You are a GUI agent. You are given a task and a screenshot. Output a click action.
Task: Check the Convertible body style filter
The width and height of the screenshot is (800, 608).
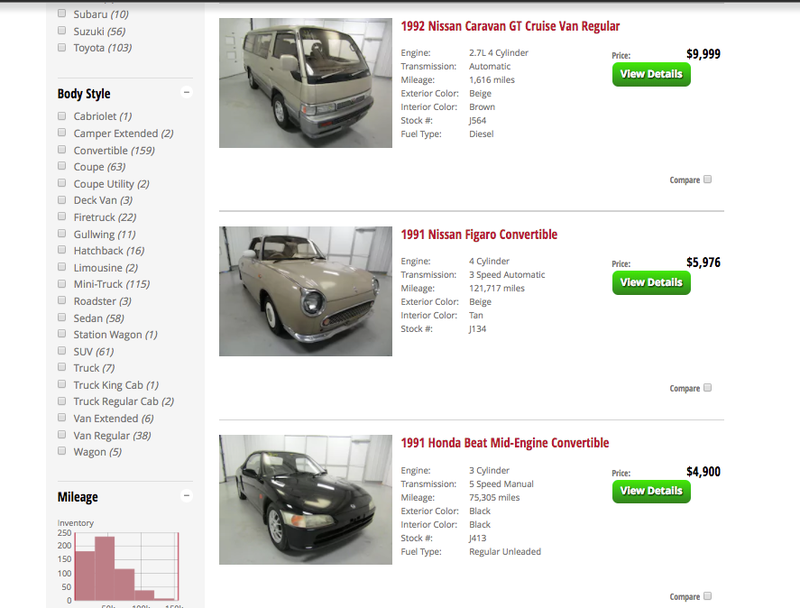pyautogui.click(x=62, y=149)
